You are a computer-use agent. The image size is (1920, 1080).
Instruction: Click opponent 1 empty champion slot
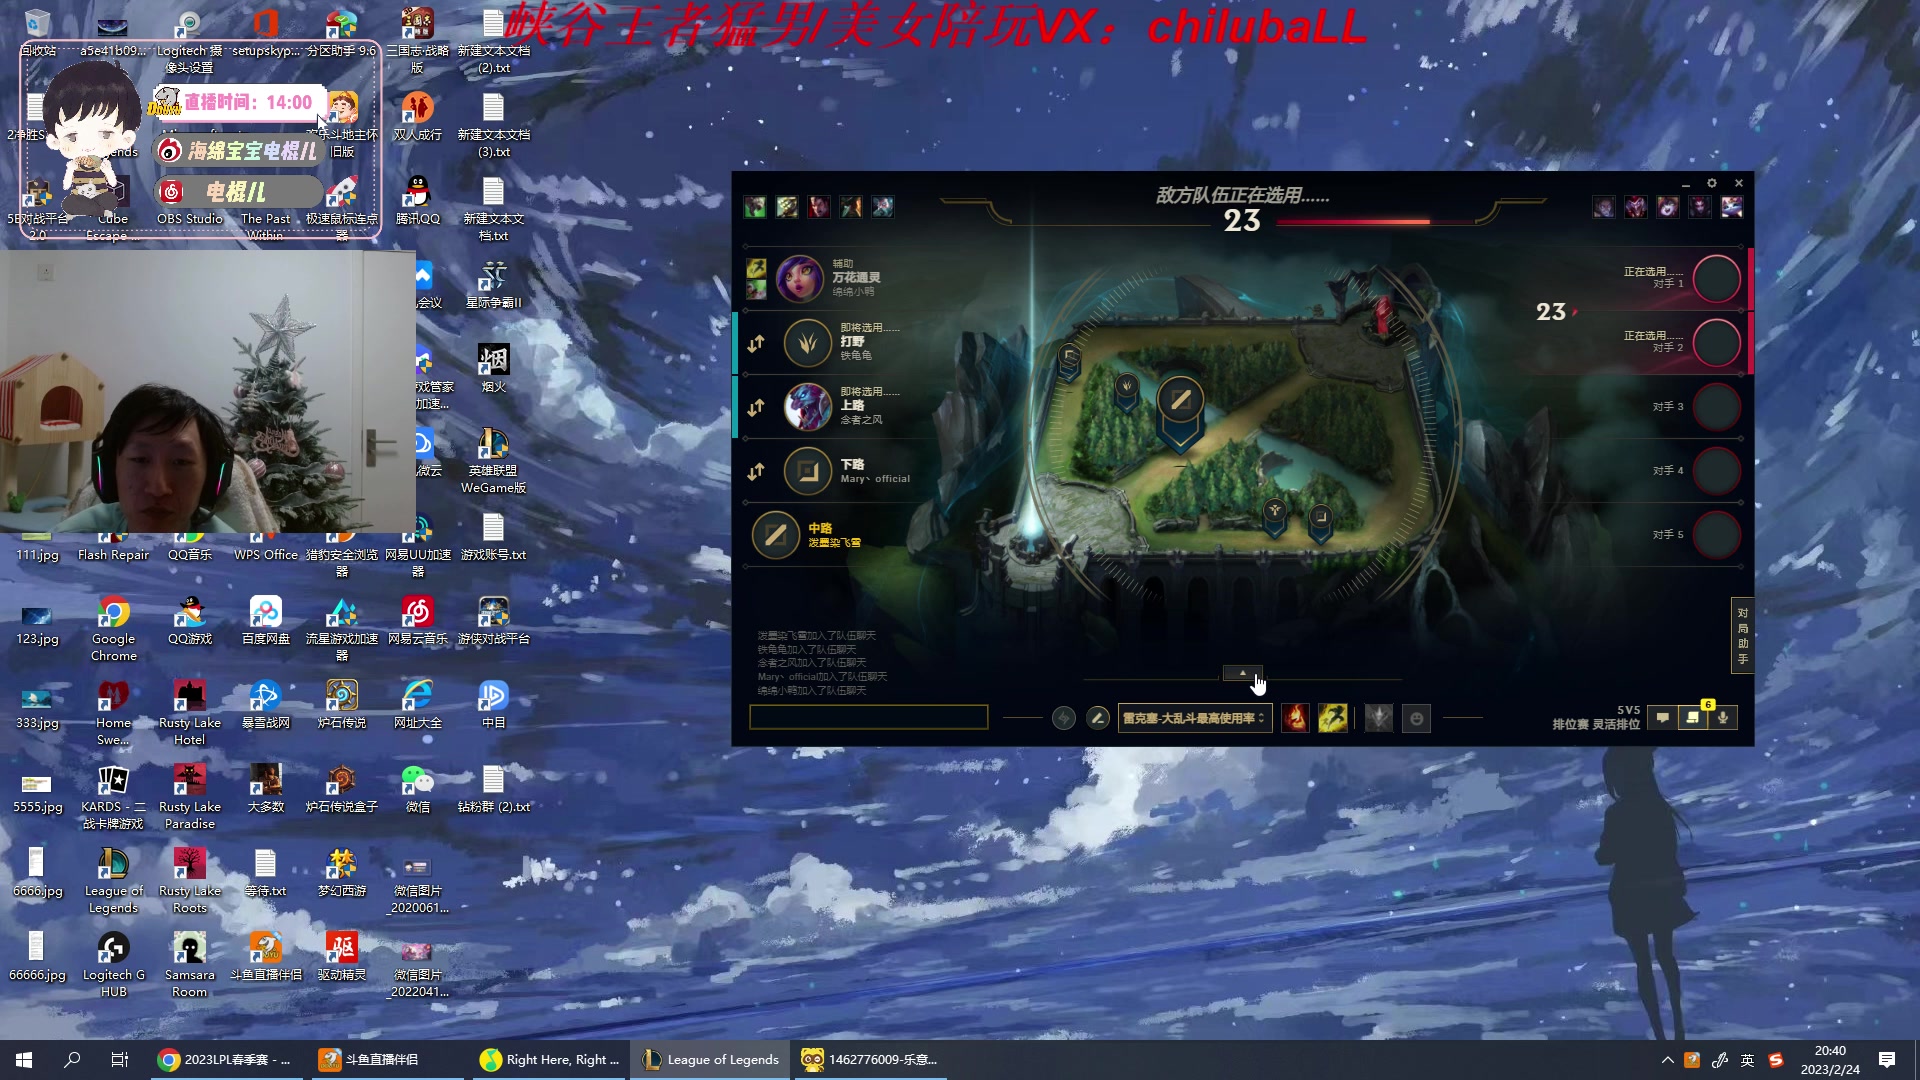[x=1717, y=279]
